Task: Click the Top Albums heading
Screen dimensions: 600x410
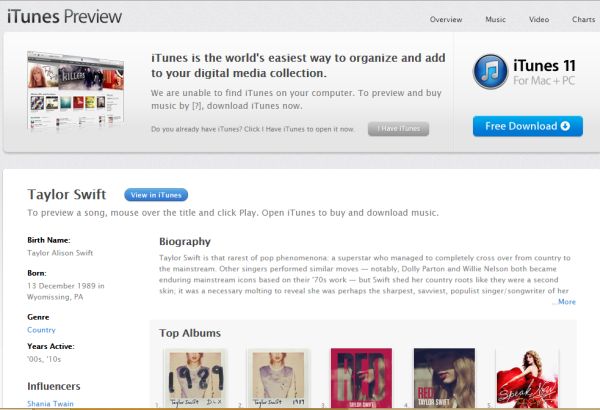Action: pos(190,333)
